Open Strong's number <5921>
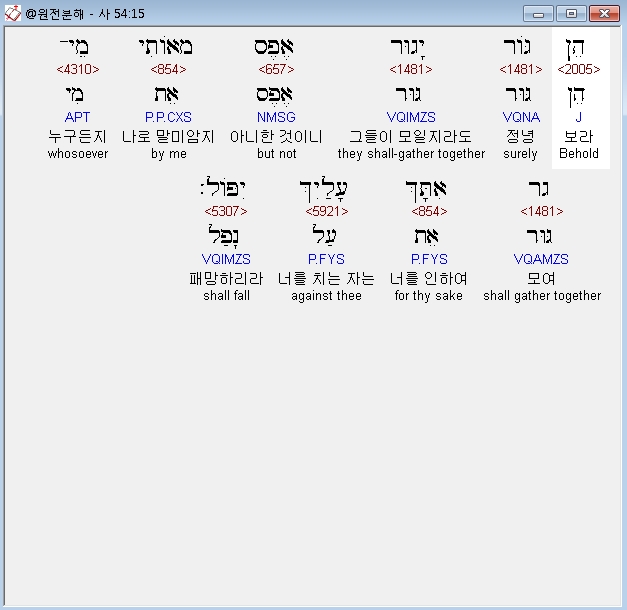The width and height of the screenshot is (627, 610). pyautogui.click(x=327, y=212)
